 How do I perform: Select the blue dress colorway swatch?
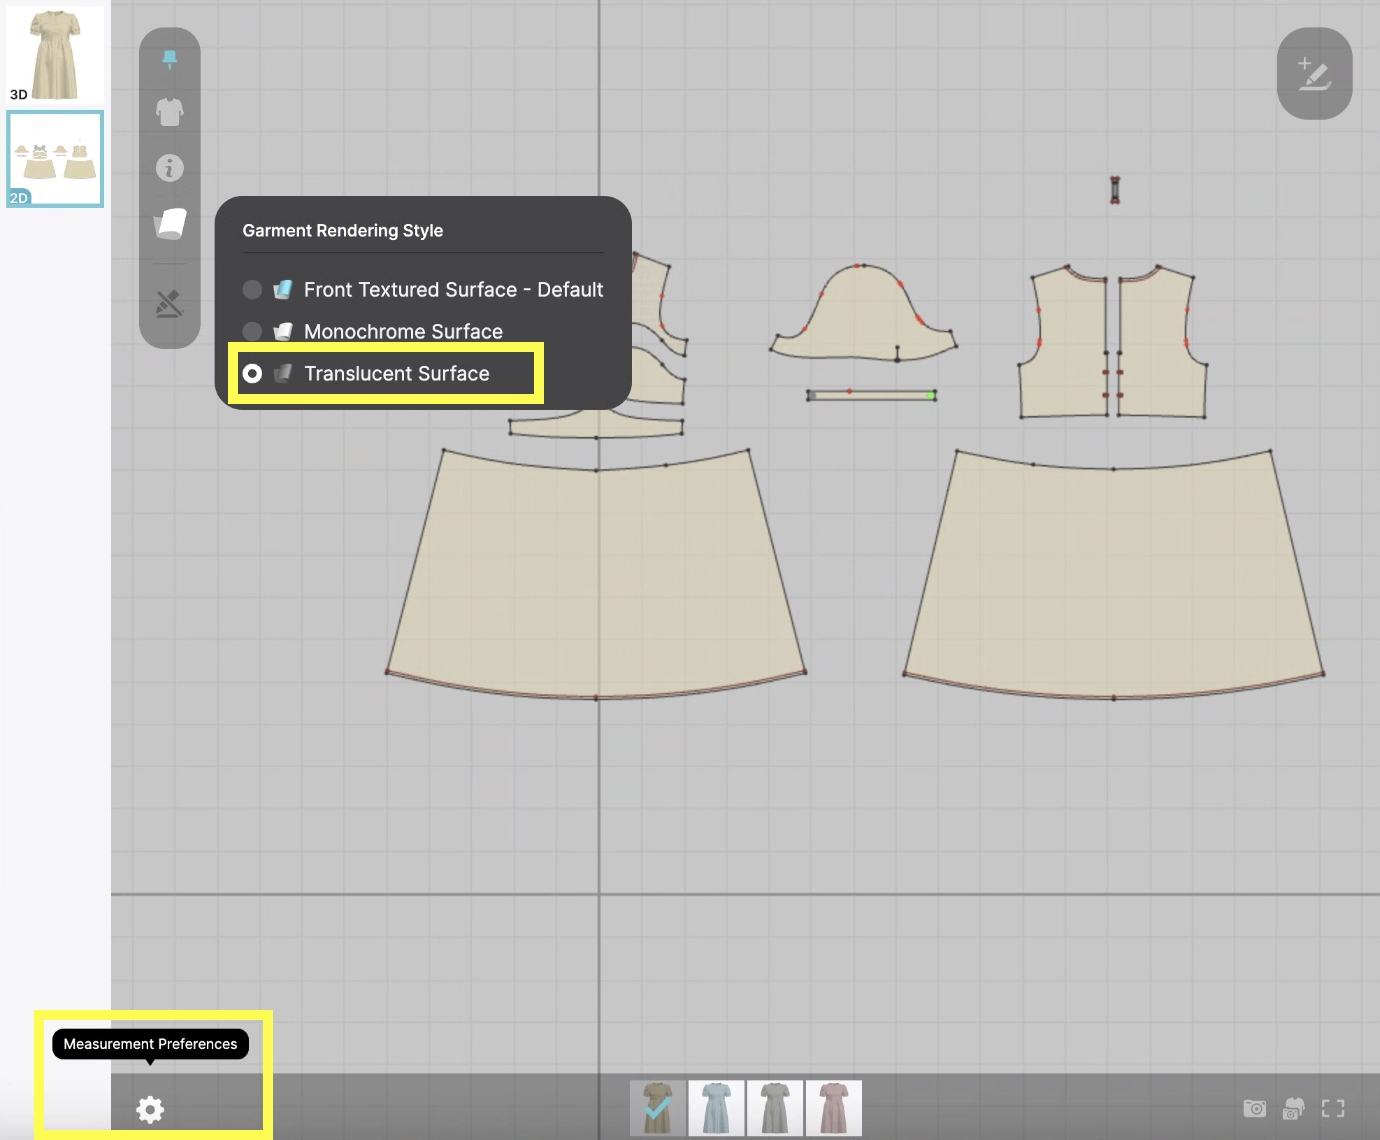(716, 1108)
